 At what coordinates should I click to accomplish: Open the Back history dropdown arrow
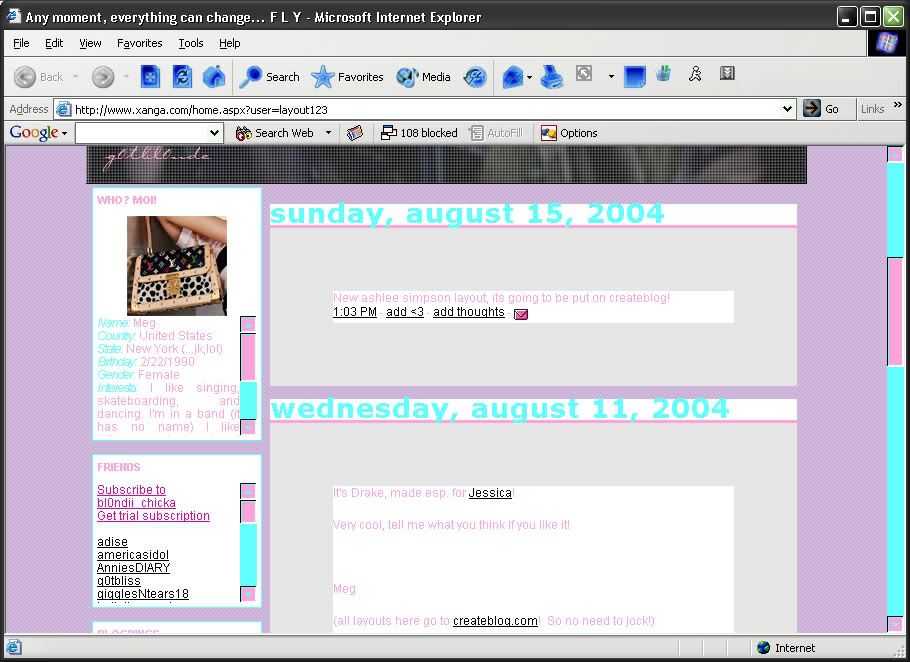pyautogui.click(x=75, y=77)
